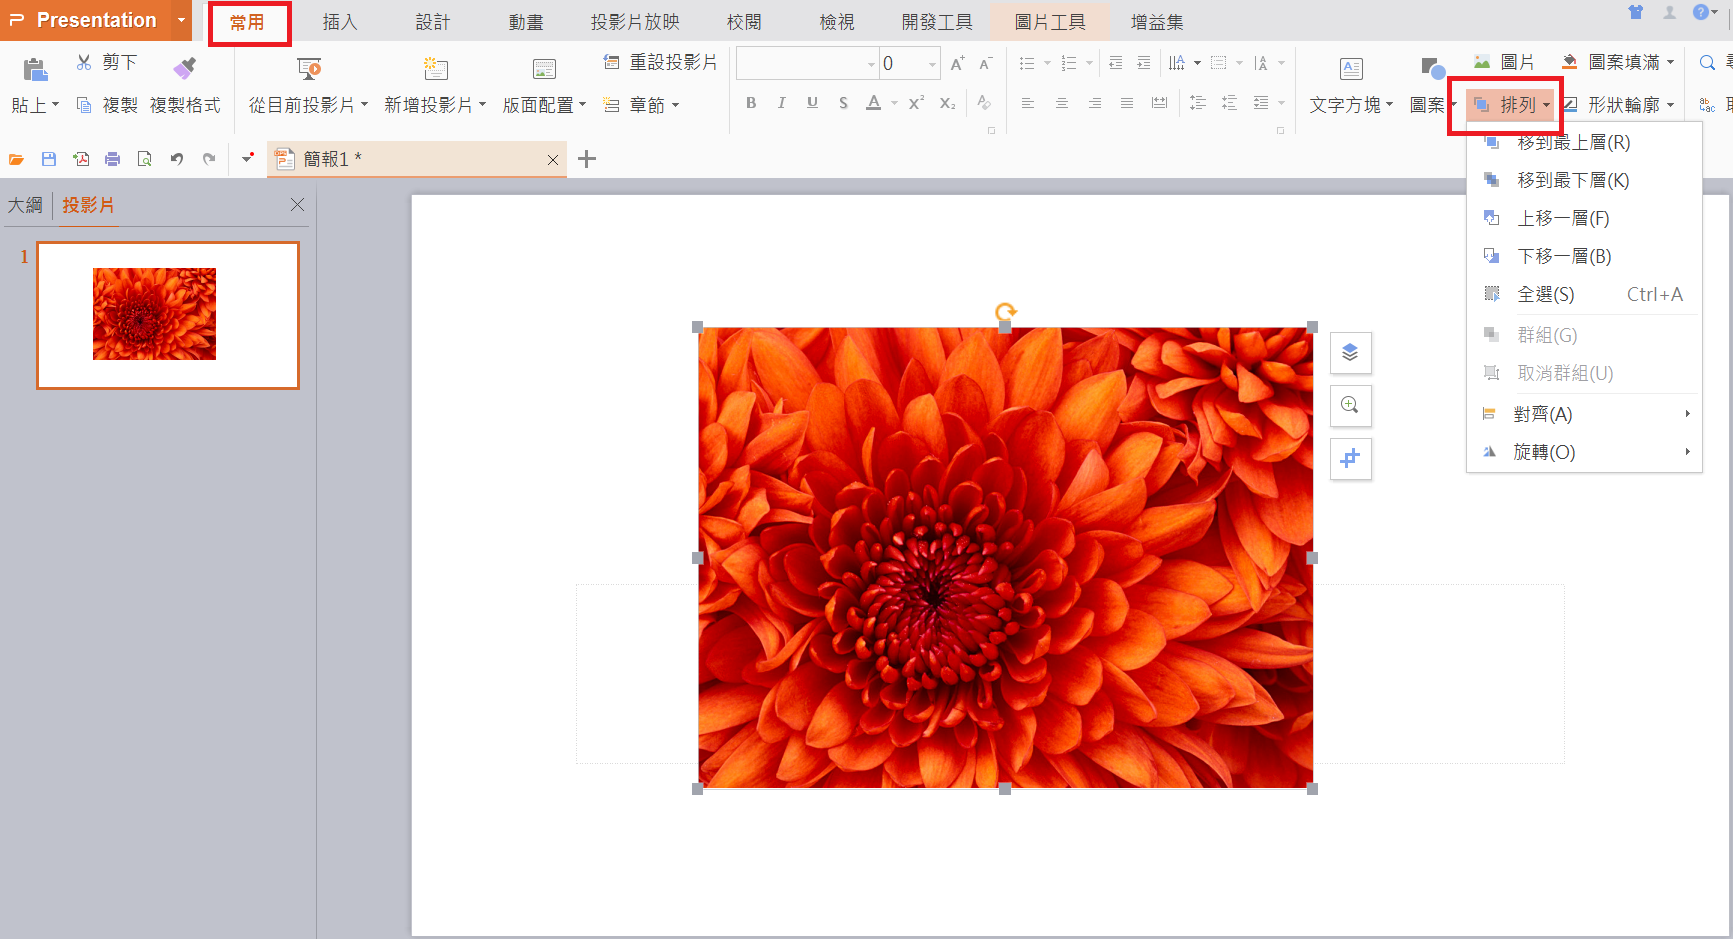This screenshot has height=939, width=1733.
Task: Click the text shadow S icon
Action: coord(843,102)
